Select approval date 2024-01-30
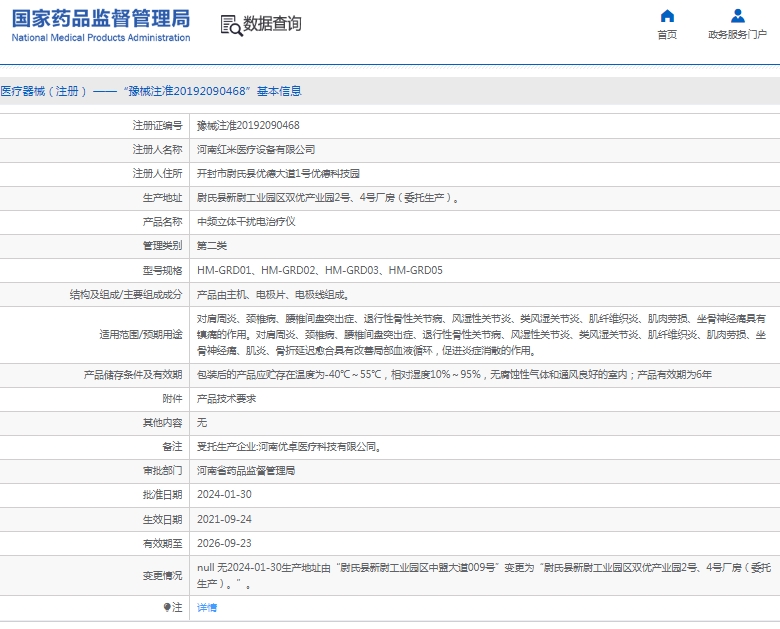Image resolution: width=780 pixels, height=629 pixels. point(224,494)
